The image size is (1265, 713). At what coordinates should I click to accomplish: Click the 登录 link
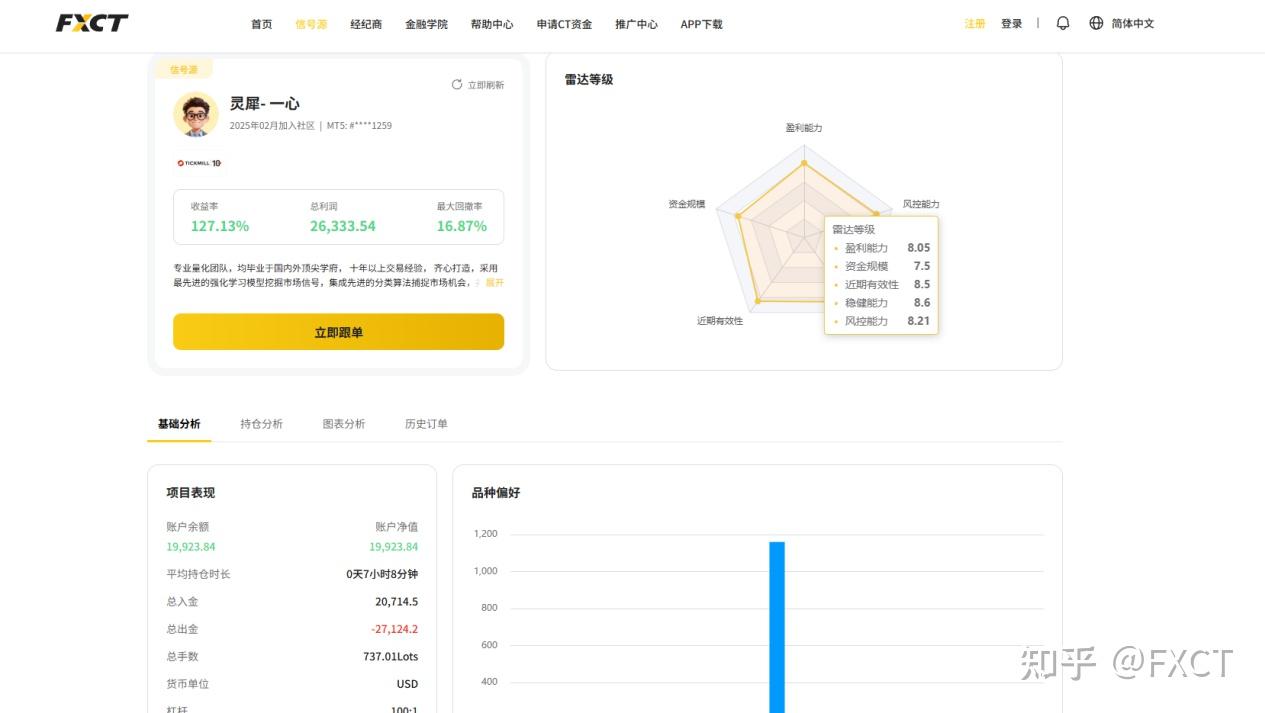(1012, 23)
